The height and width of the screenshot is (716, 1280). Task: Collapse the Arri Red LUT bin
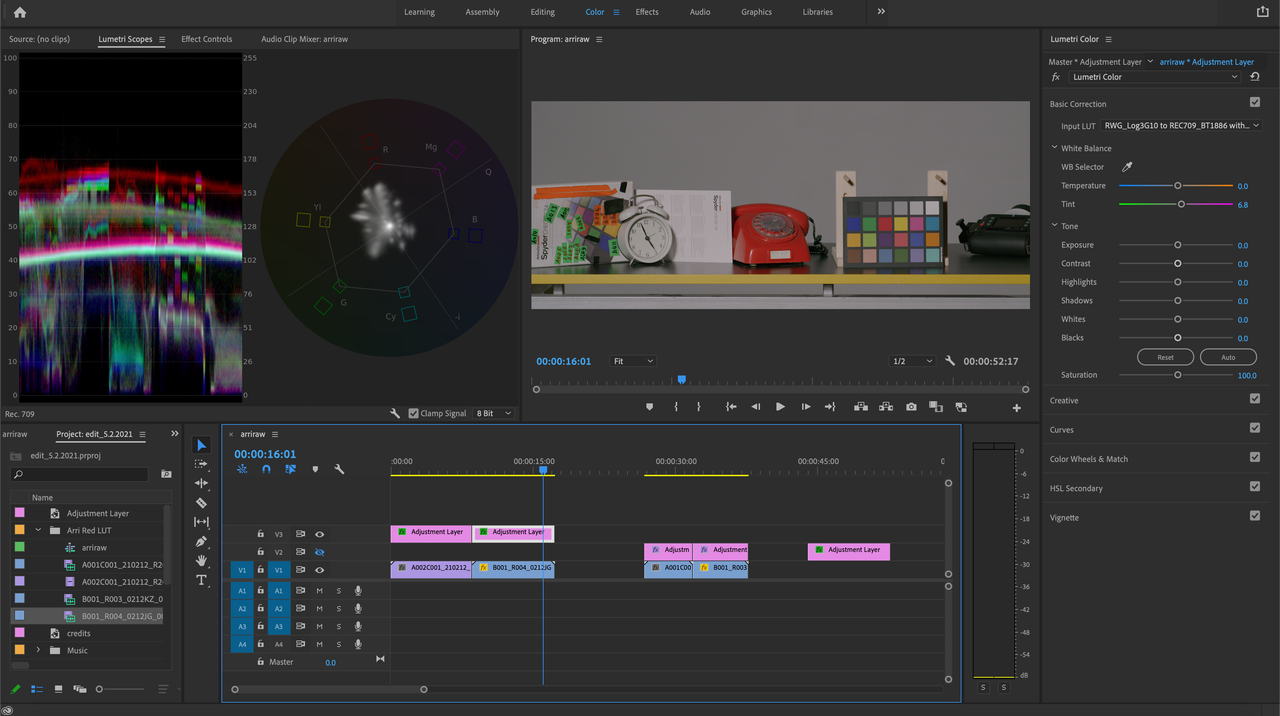(39, 530)
